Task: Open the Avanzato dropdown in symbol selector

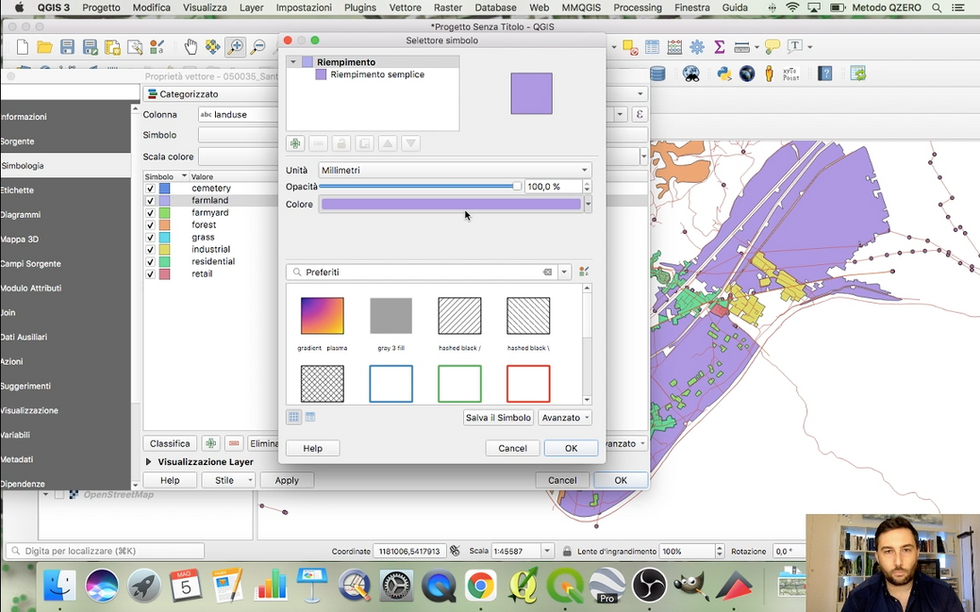Action: click(563, 417)
